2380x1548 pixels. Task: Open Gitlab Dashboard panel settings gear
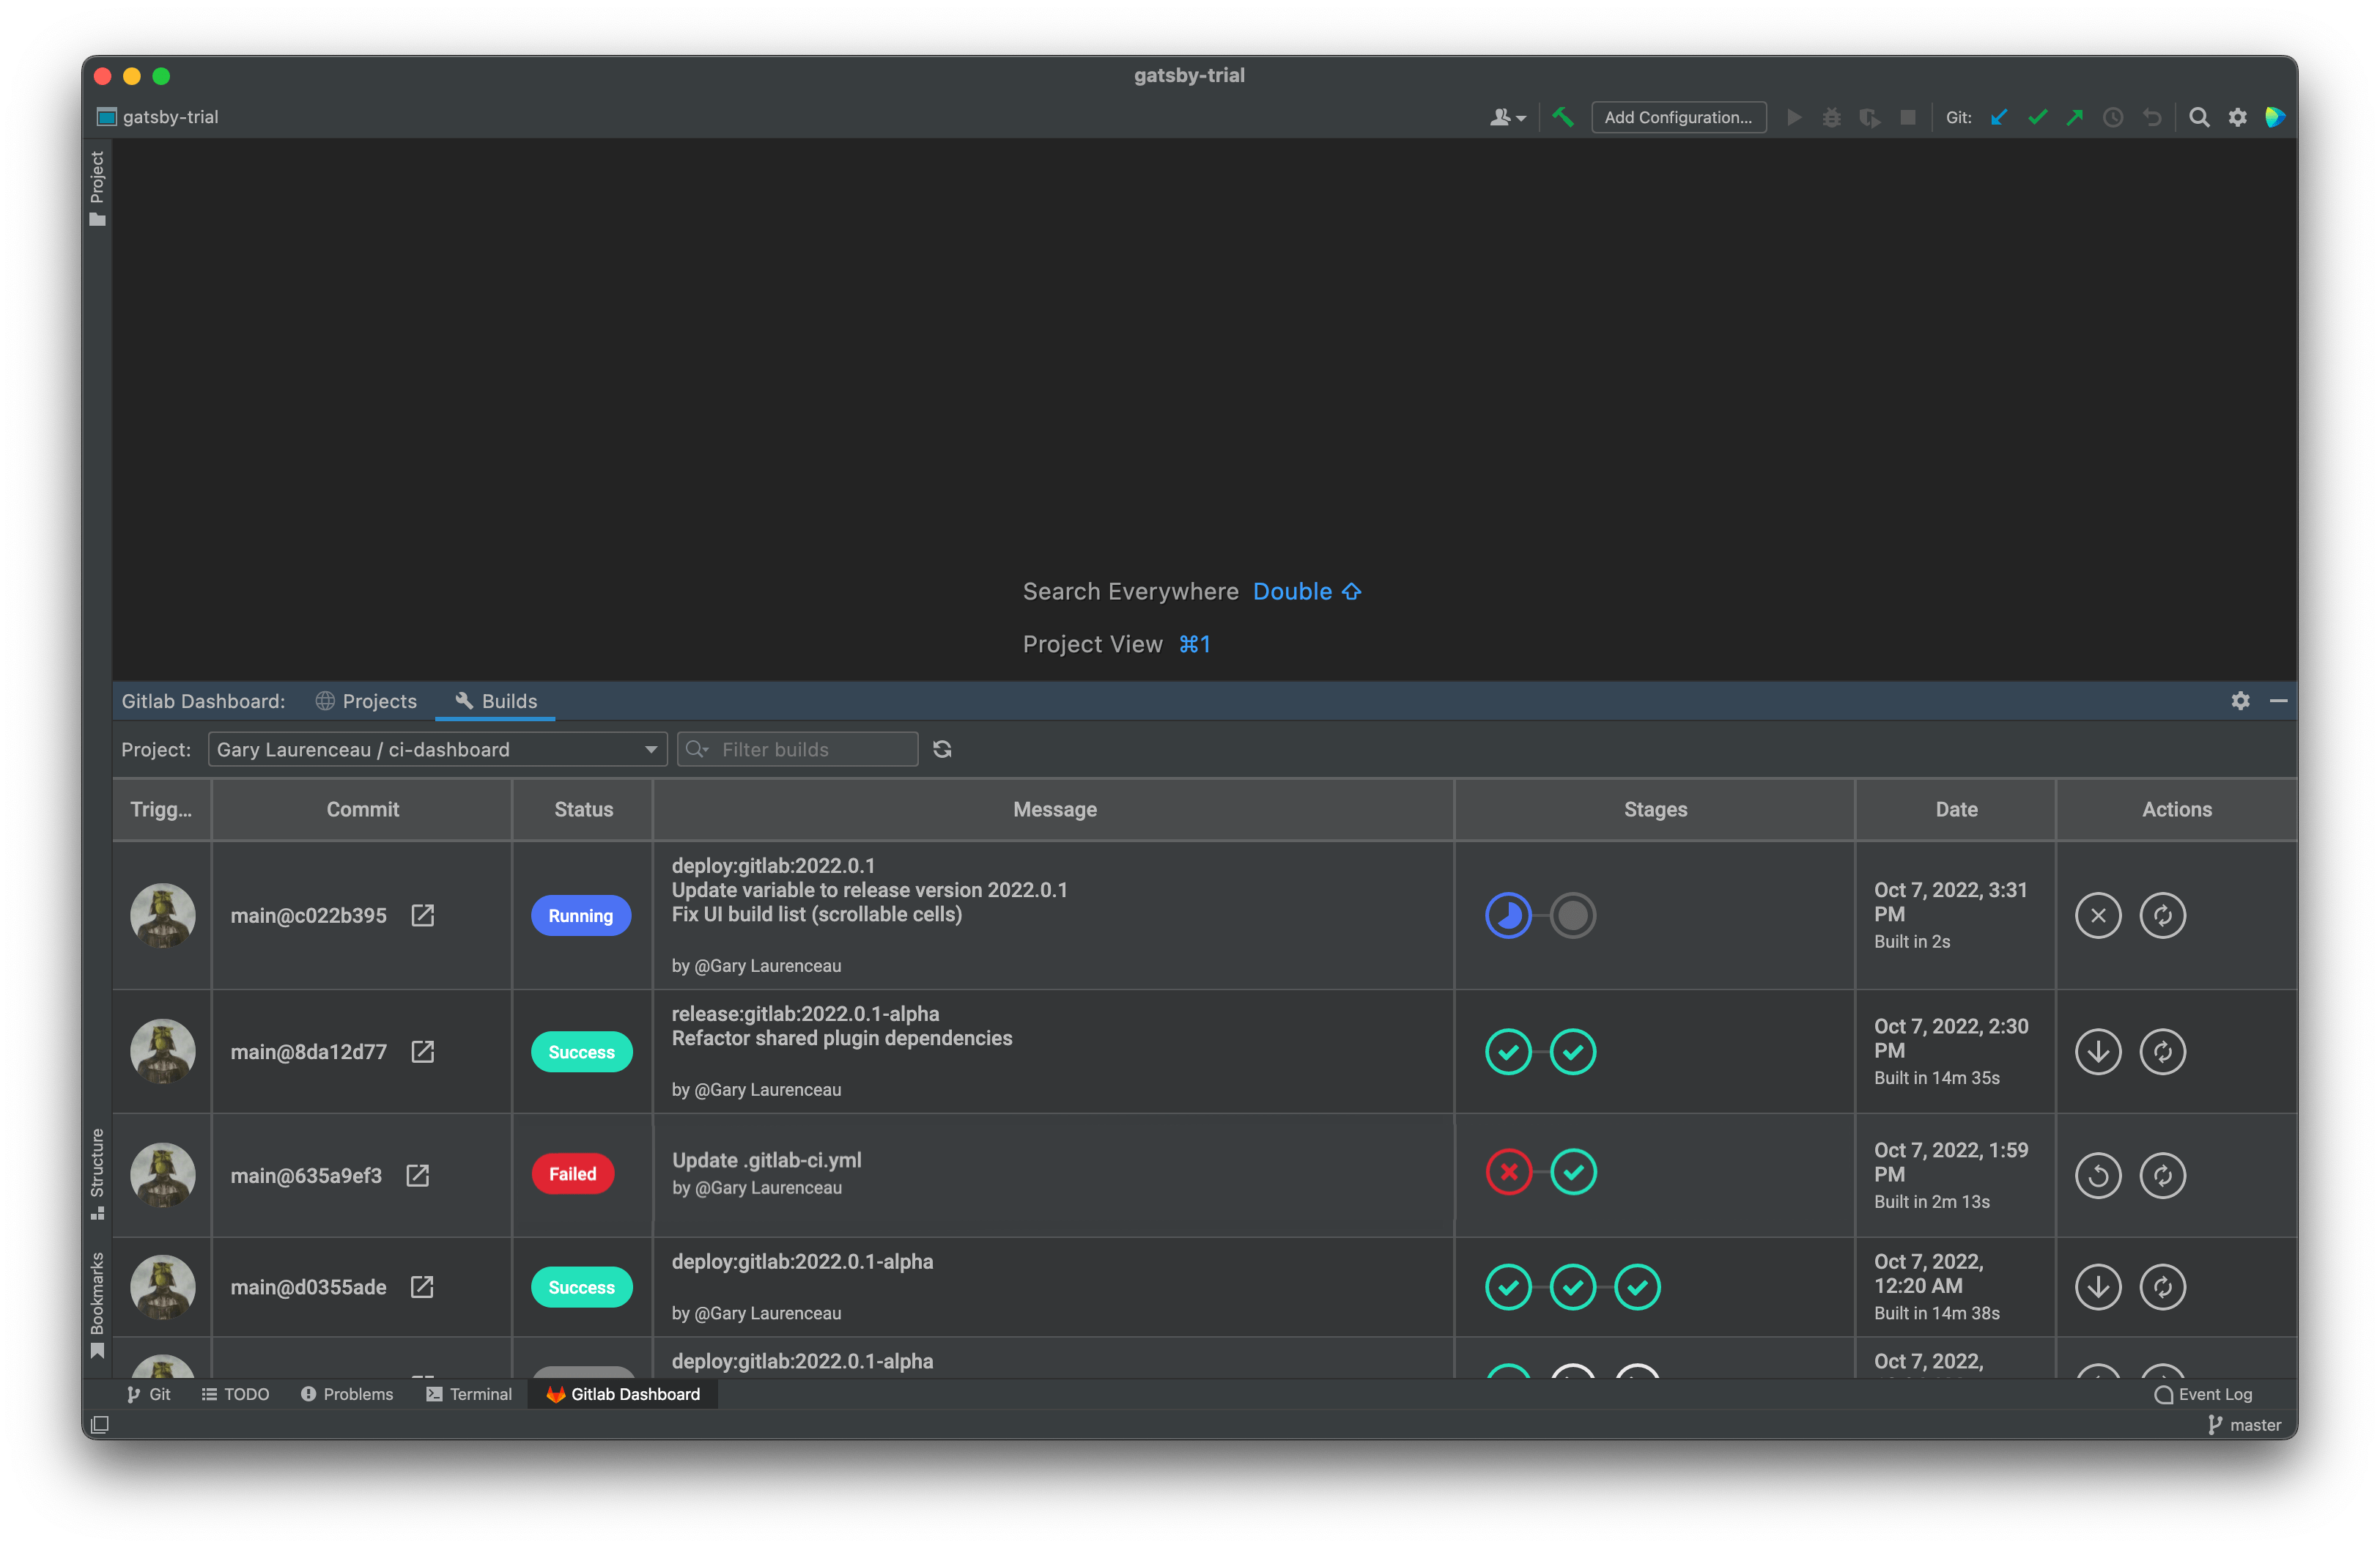[2241, 701]
